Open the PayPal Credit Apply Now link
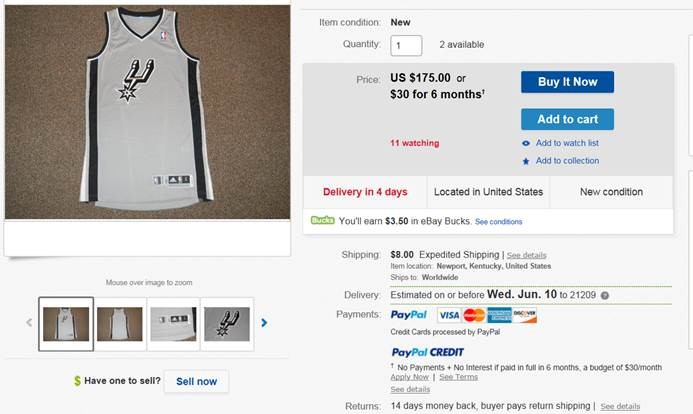 click(409, 377)
